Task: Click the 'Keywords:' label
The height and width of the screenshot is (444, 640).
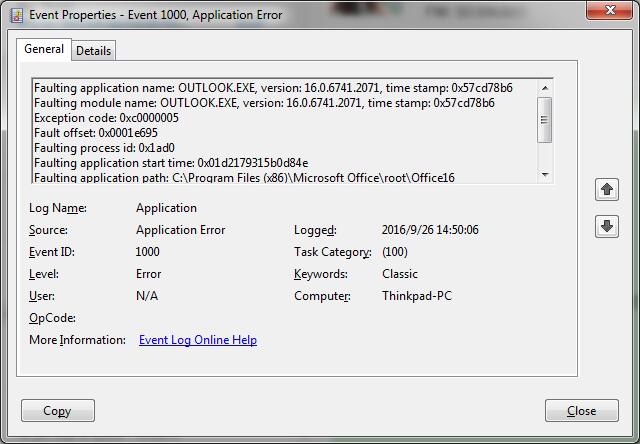Action: [321, 274]
